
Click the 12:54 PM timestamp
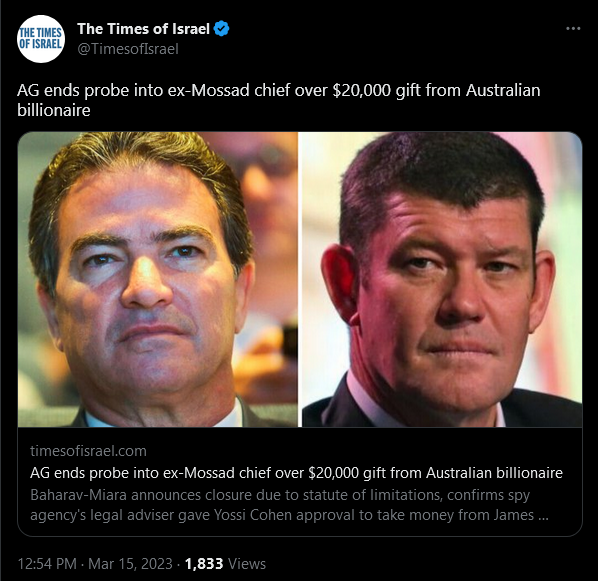coord(47,564)
